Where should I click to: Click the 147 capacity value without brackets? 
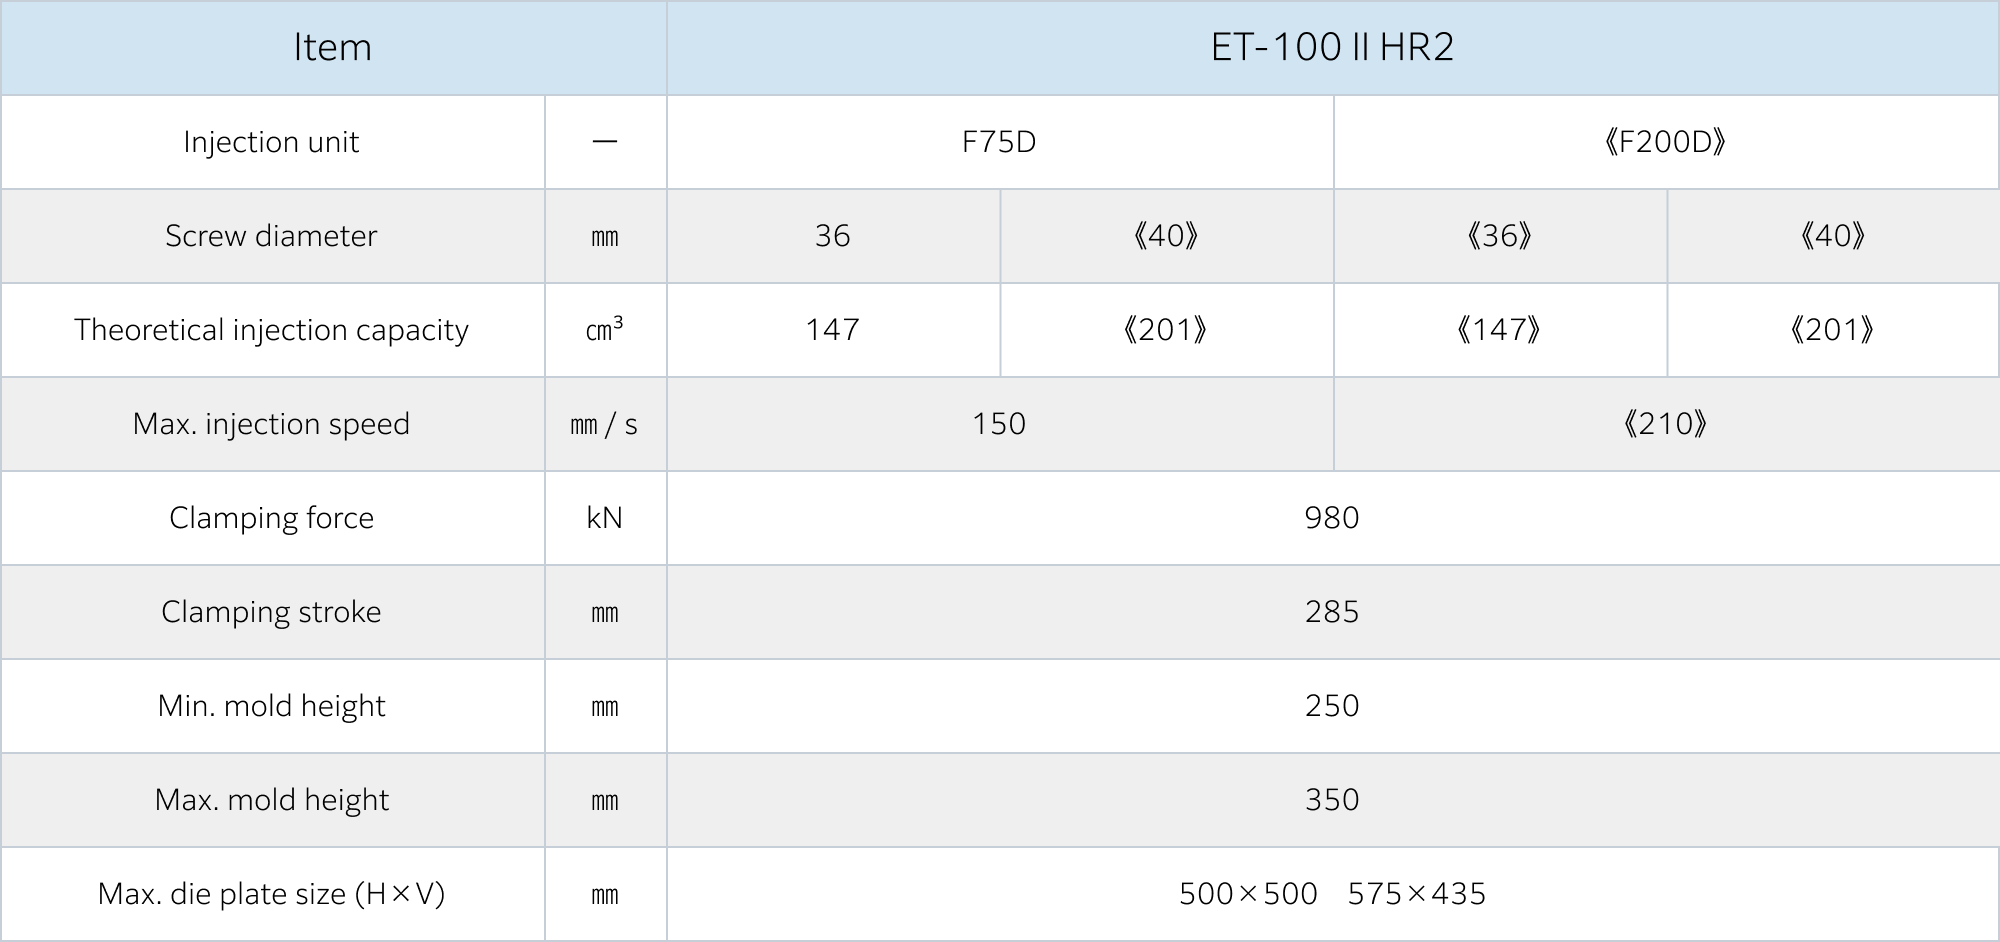pos(832,330)
